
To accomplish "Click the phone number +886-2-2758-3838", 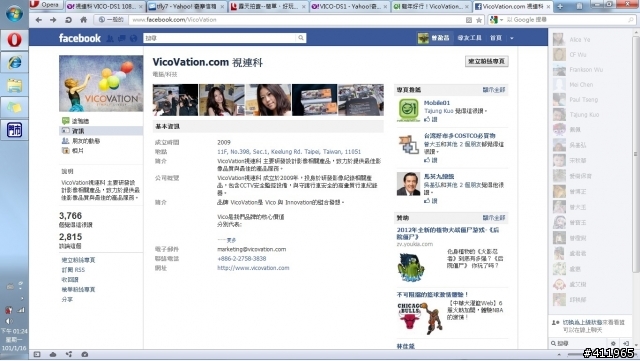I will pos(242,258).
